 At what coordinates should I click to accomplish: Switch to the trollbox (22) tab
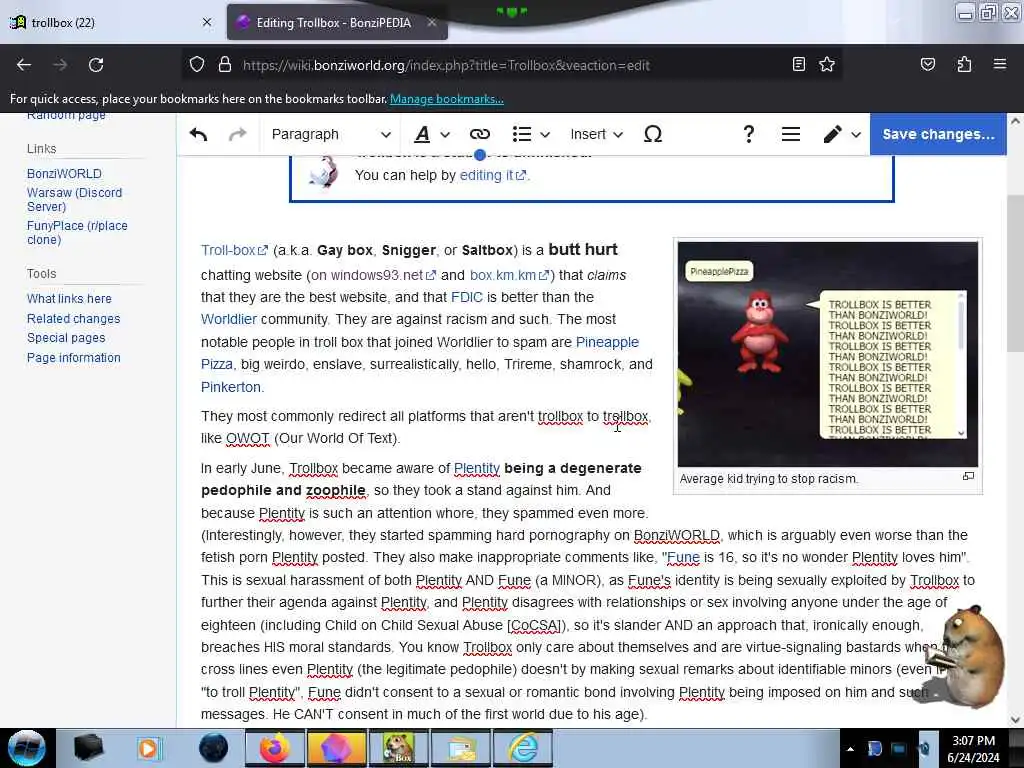point(111,22)
